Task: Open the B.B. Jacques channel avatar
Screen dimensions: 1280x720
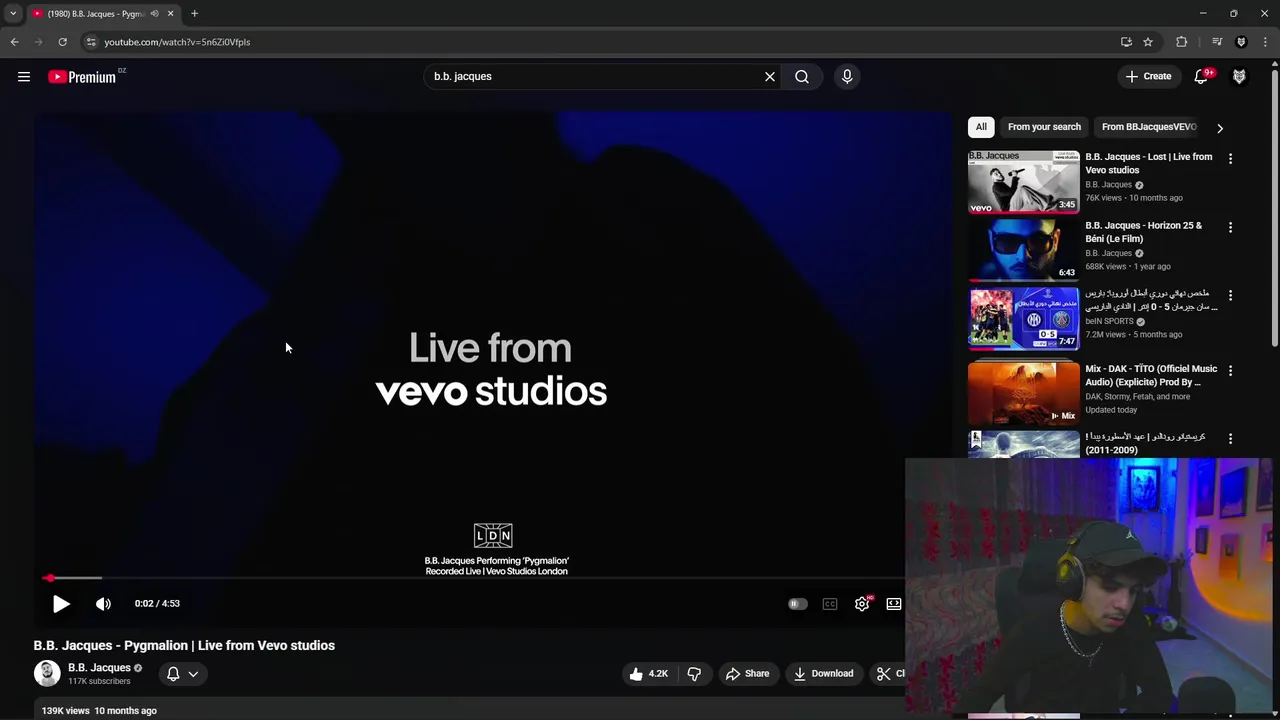Action: pyautogui.click(x=47, y=673)
